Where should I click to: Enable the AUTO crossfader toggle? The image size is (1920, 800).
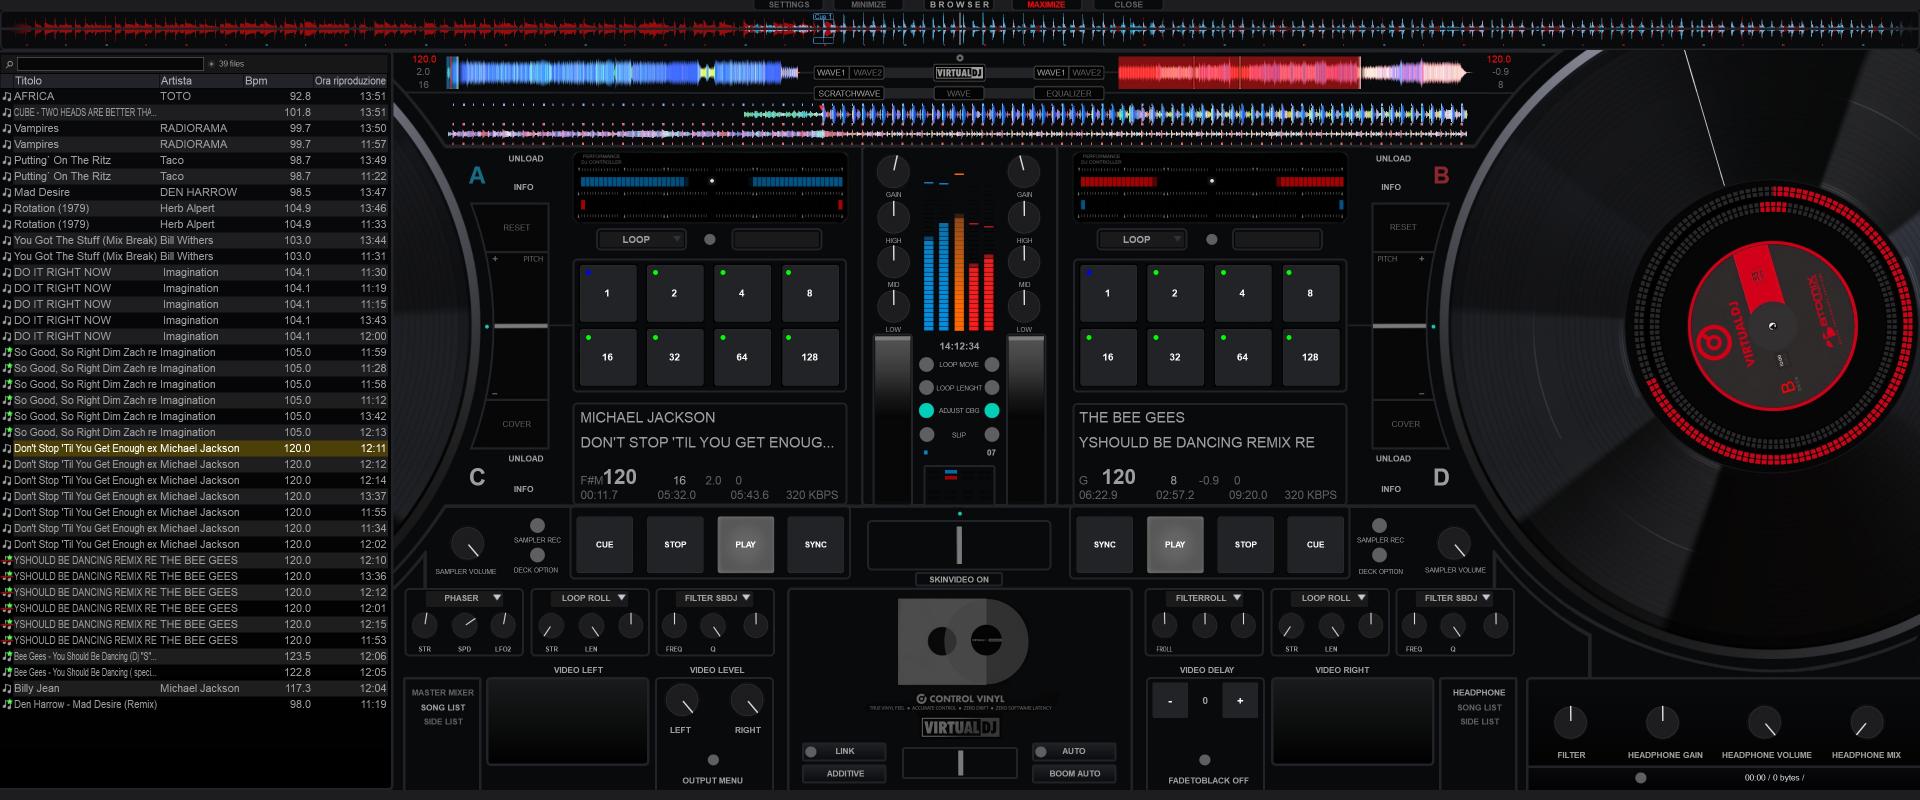point(1074,751)
